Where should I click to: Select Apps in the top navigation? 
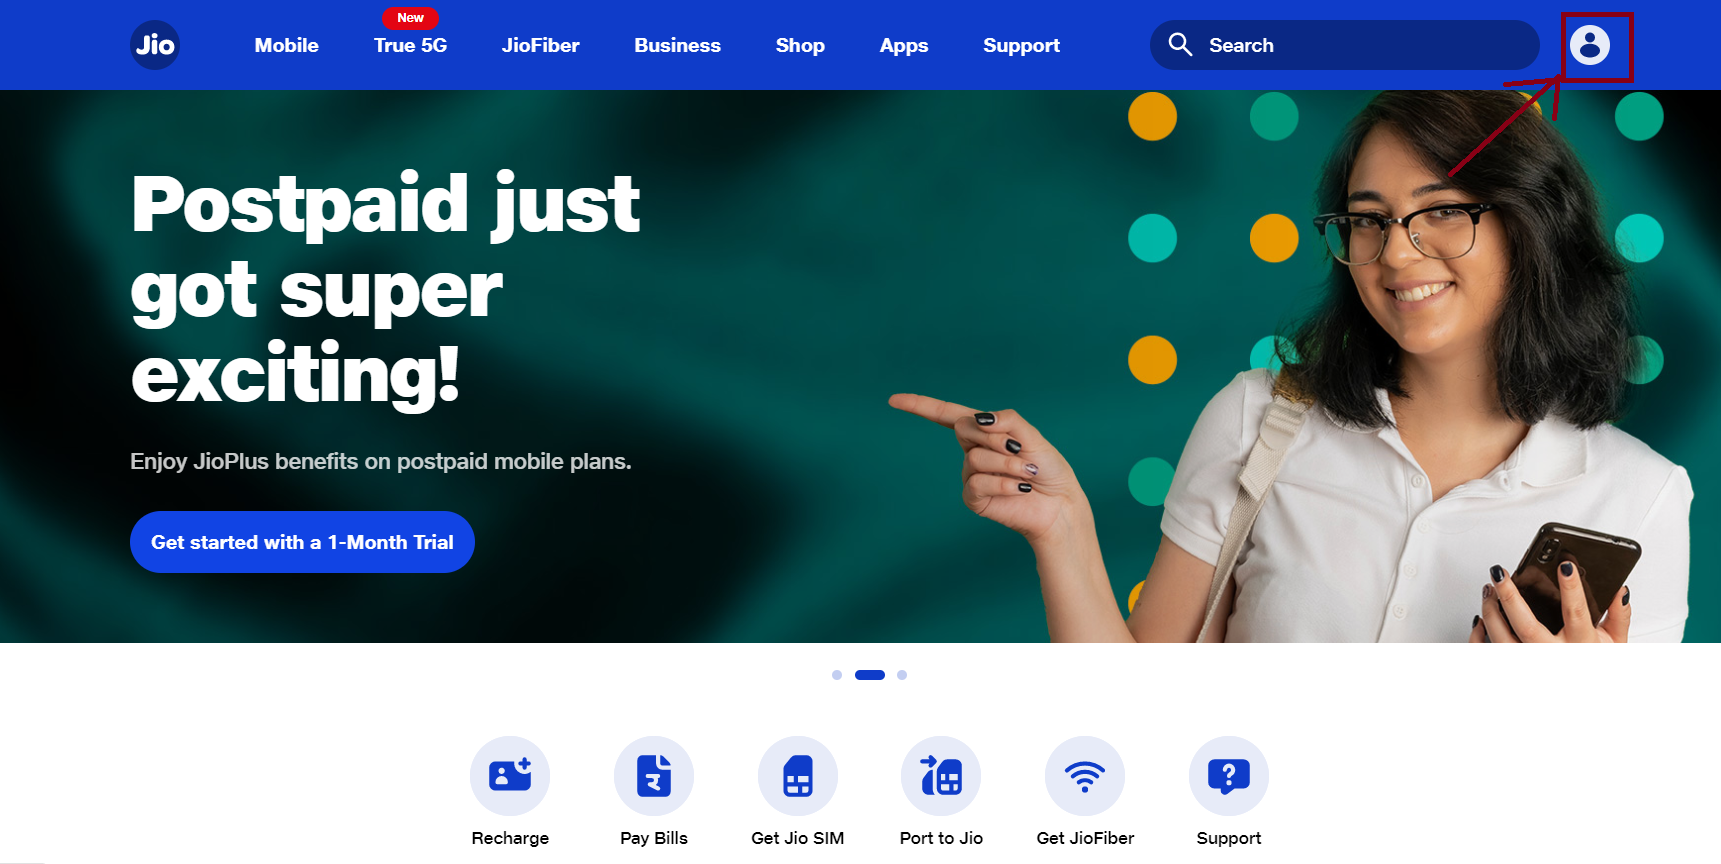click(x=904, y=45)
